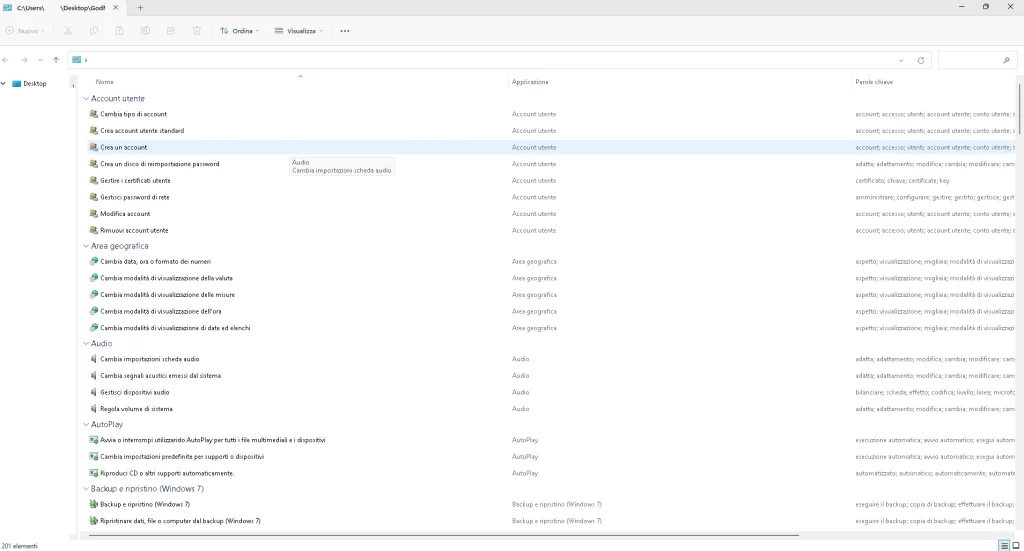Select Avvia o interrompi utilizzando AutoPlay row
The height and width of the screenshot is (551, 1024).
pos(550,440)
